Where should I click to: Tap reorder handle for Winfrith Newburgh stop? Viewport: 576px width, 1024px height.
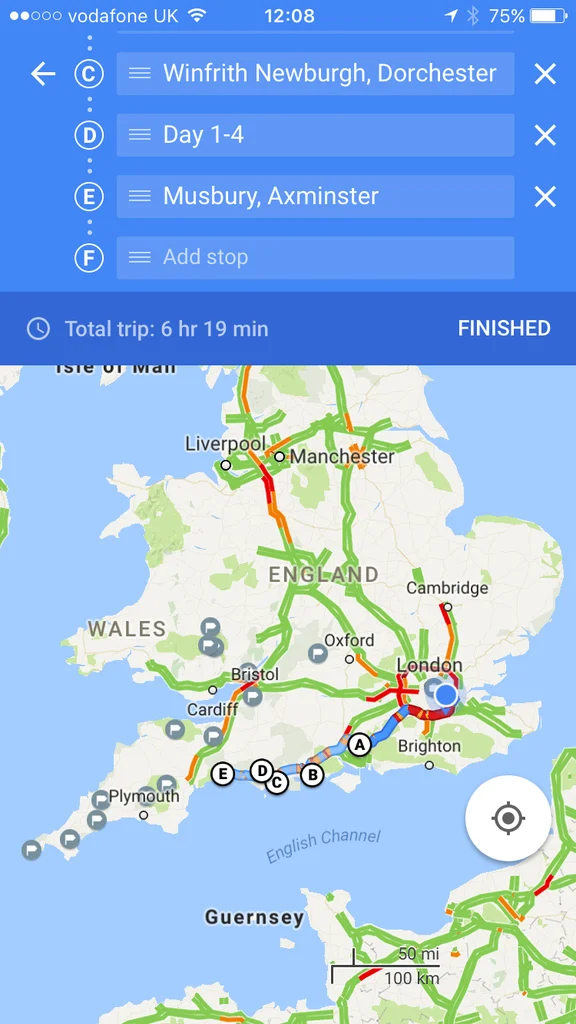click(140, 73)
